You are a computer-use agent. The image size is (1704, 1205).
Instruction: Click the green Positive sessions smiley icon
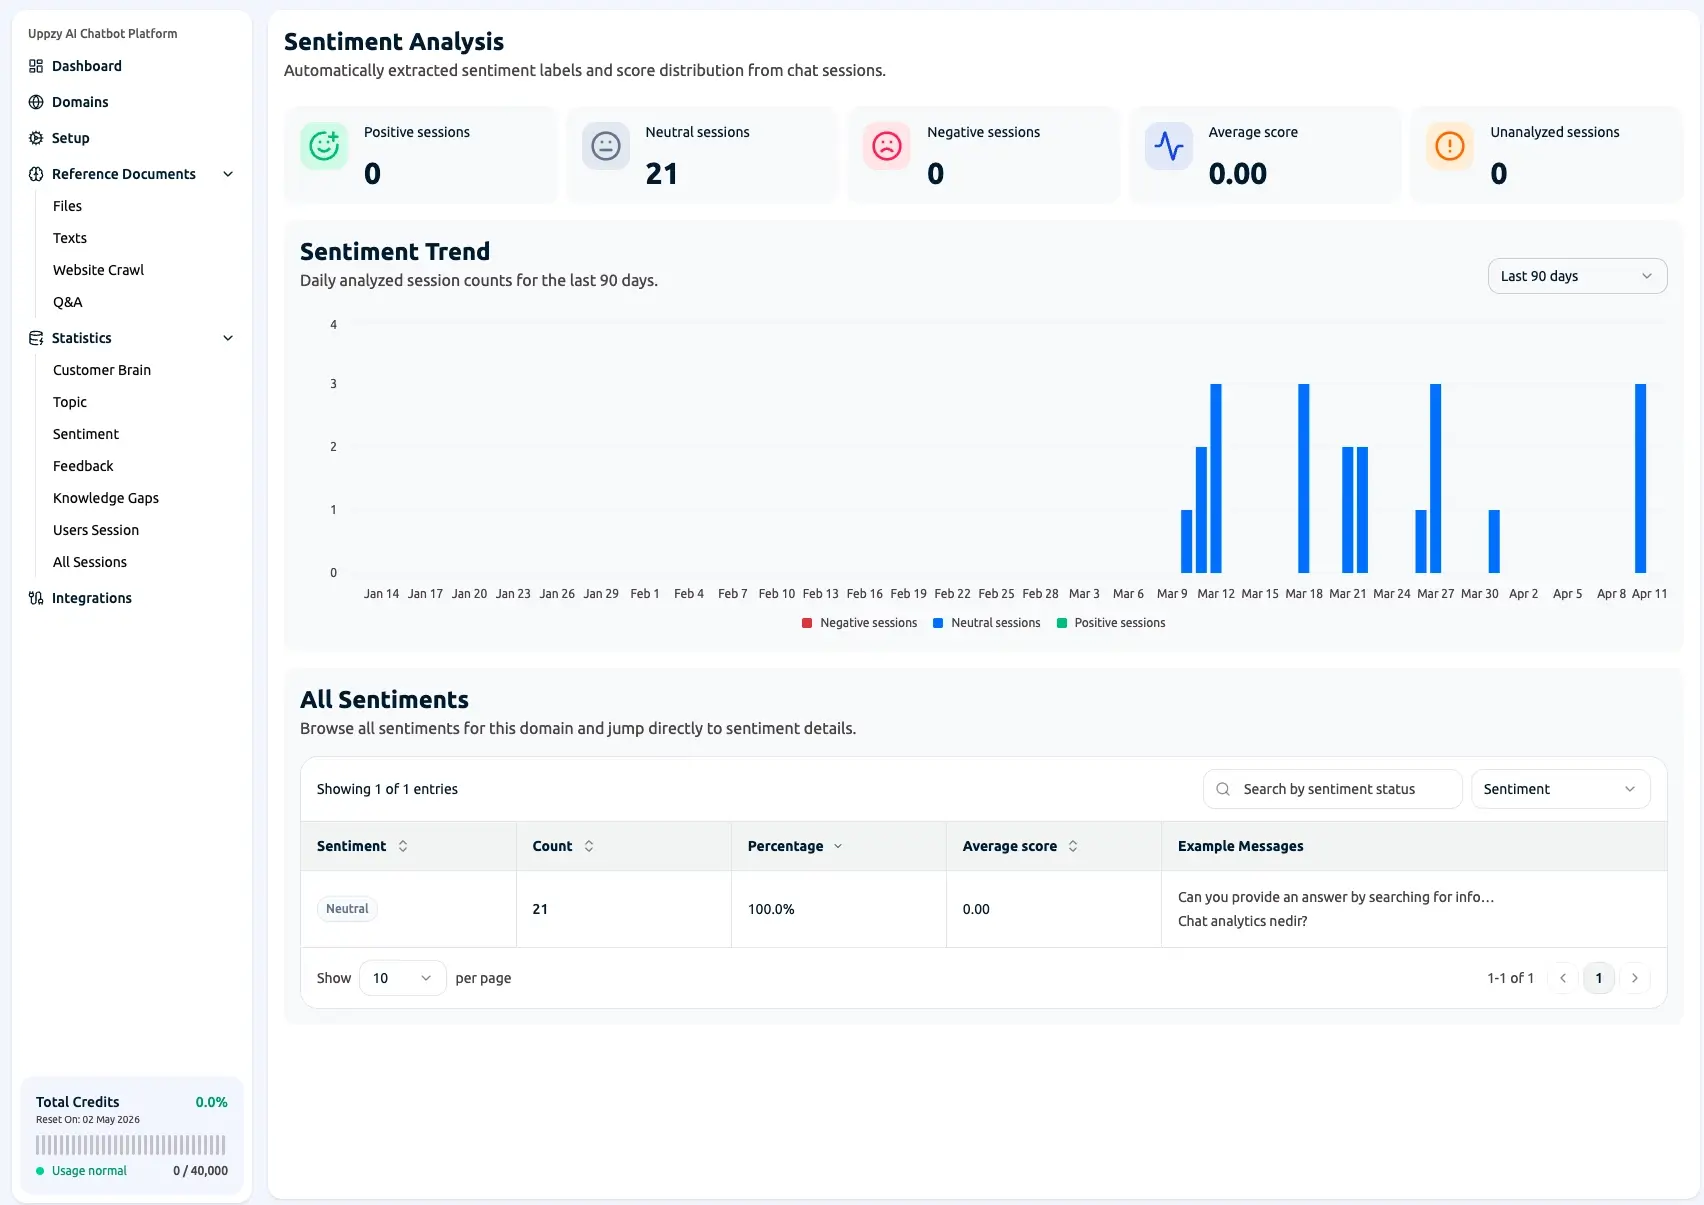324,146
